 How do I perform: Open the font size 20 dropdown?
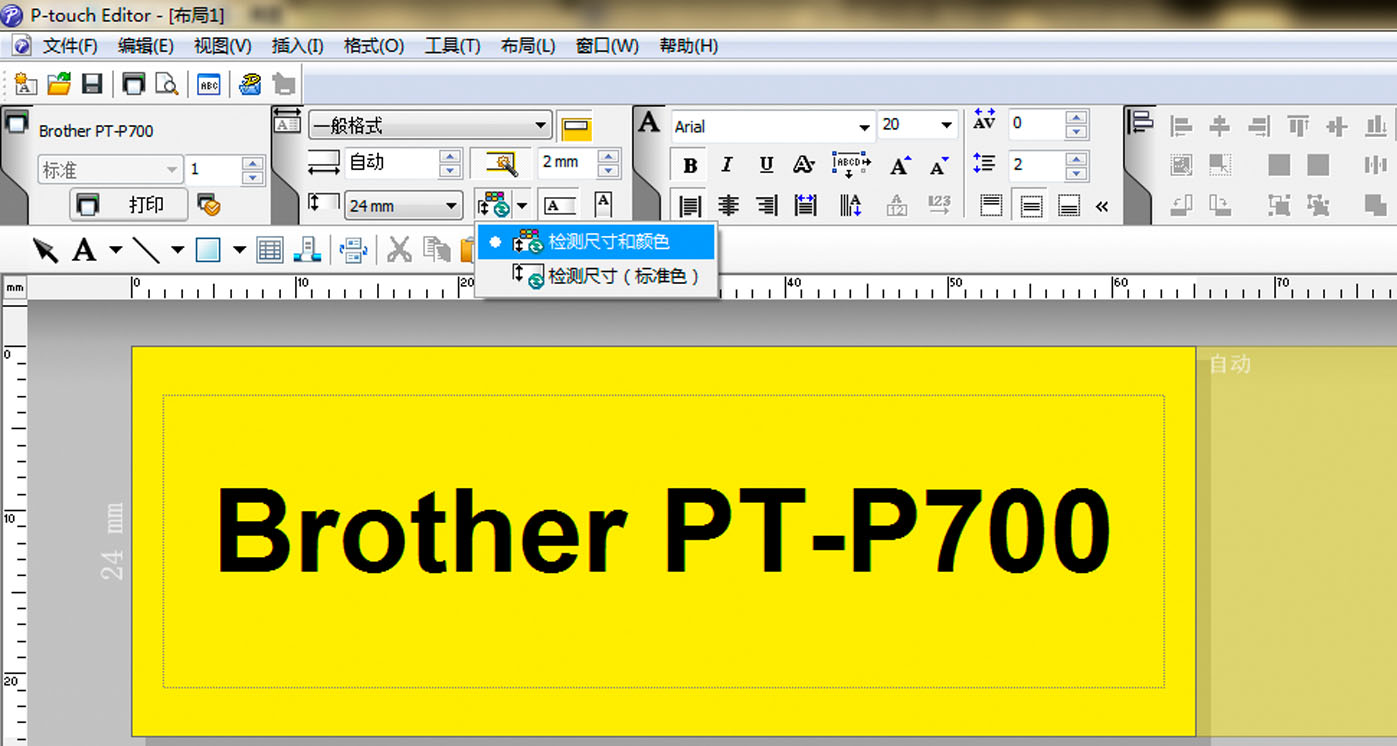click(x=918, y=125)
